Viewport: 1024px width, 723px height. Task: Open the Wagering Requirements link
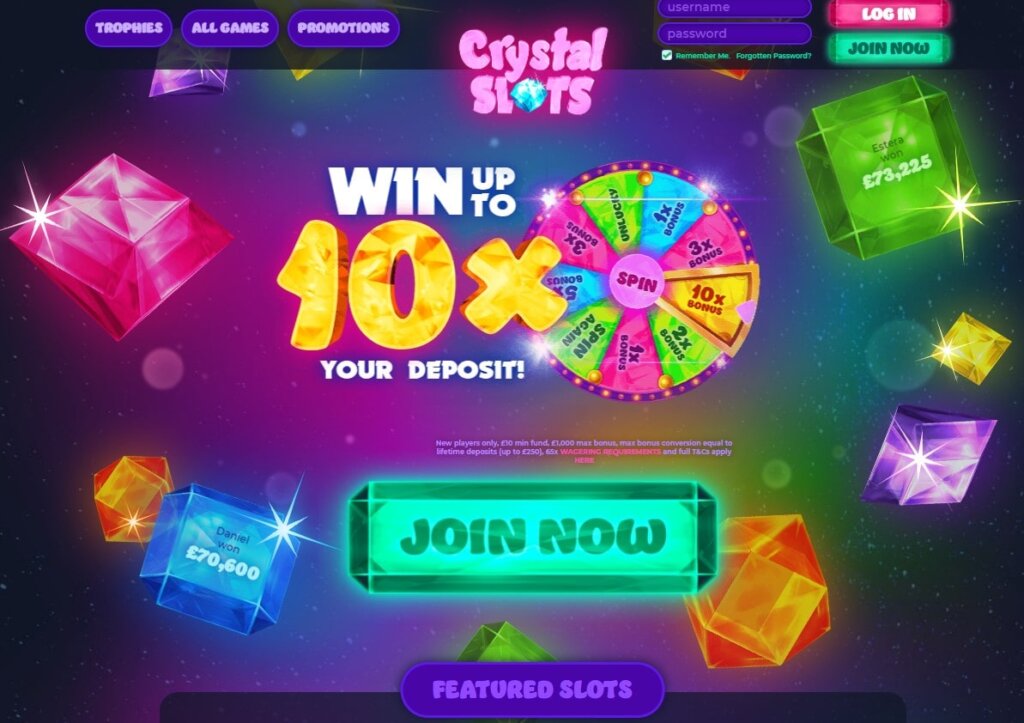[x=610, y=452]
